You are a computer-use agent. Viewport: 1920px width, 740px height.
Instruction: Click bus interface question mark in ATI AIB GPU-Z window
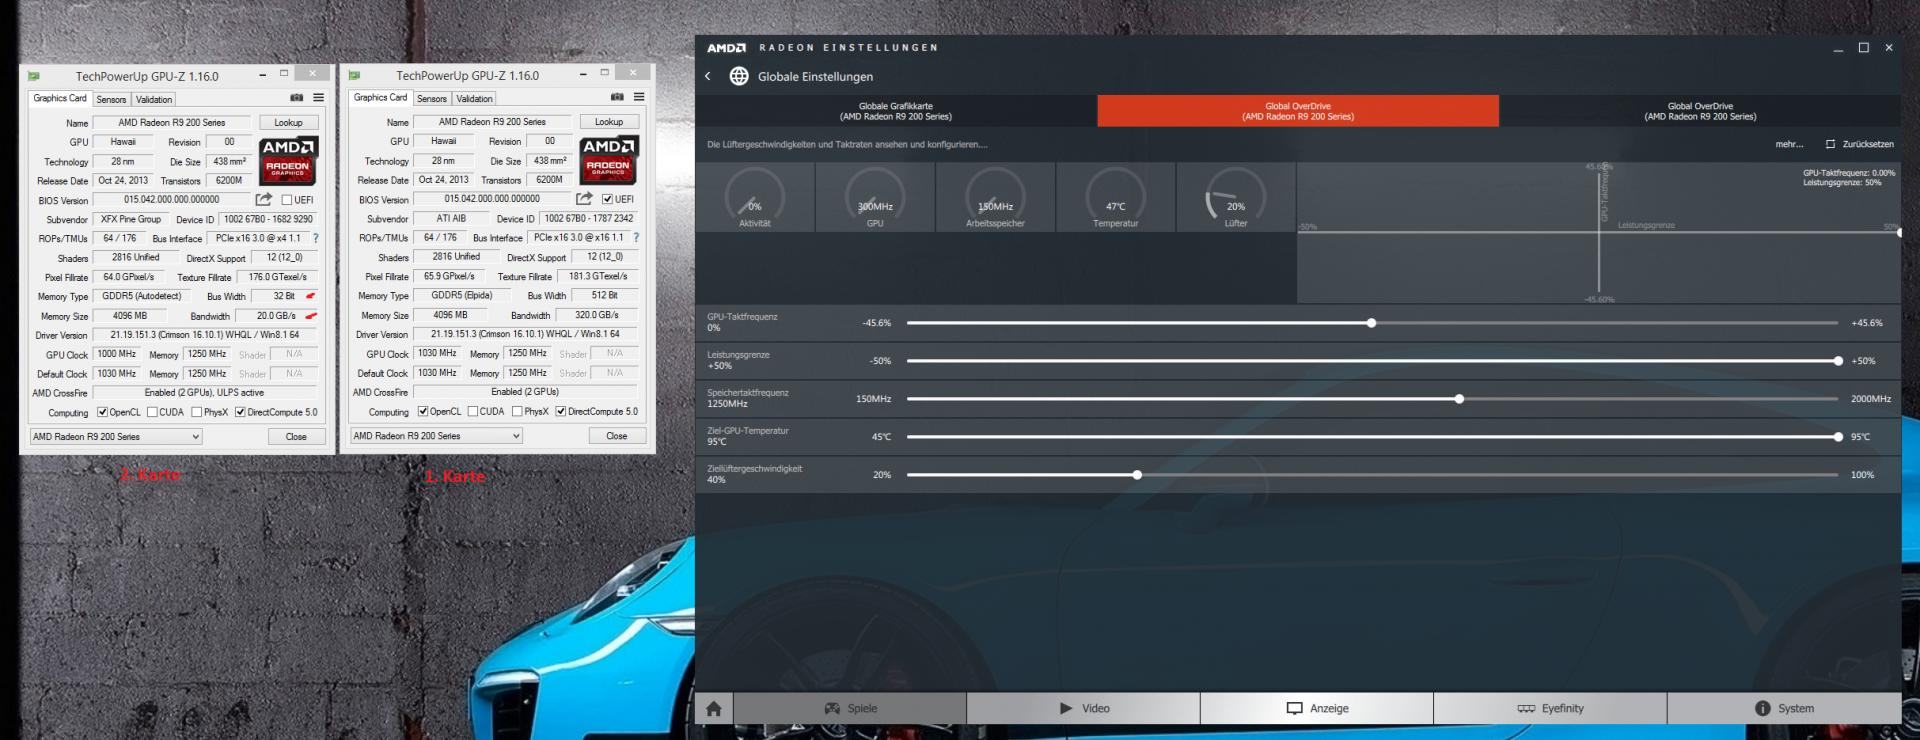click(636, 237)
